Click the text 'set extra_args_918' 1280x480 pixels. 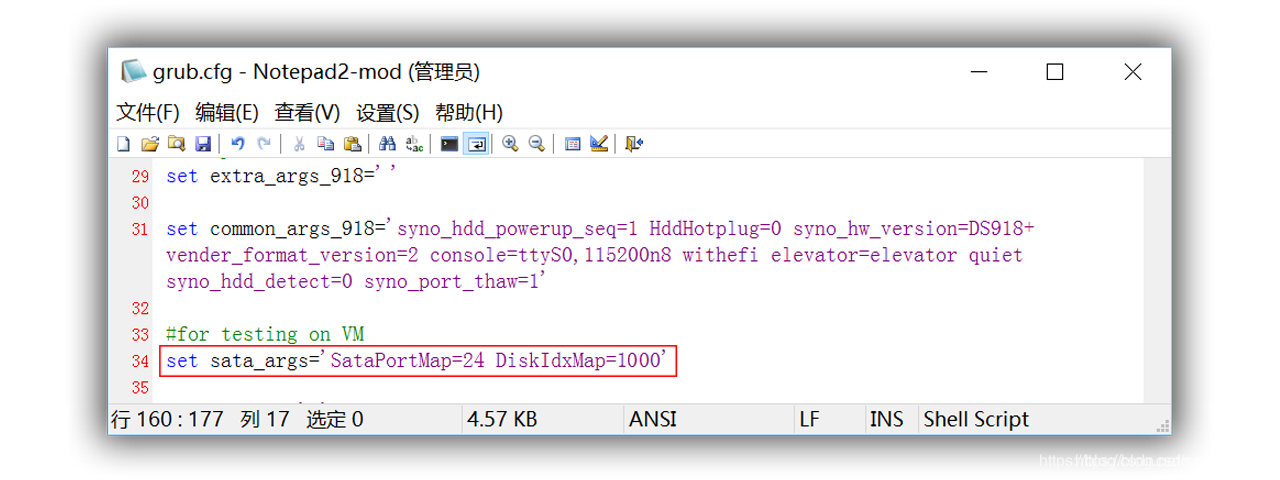(x=269, y=177)
